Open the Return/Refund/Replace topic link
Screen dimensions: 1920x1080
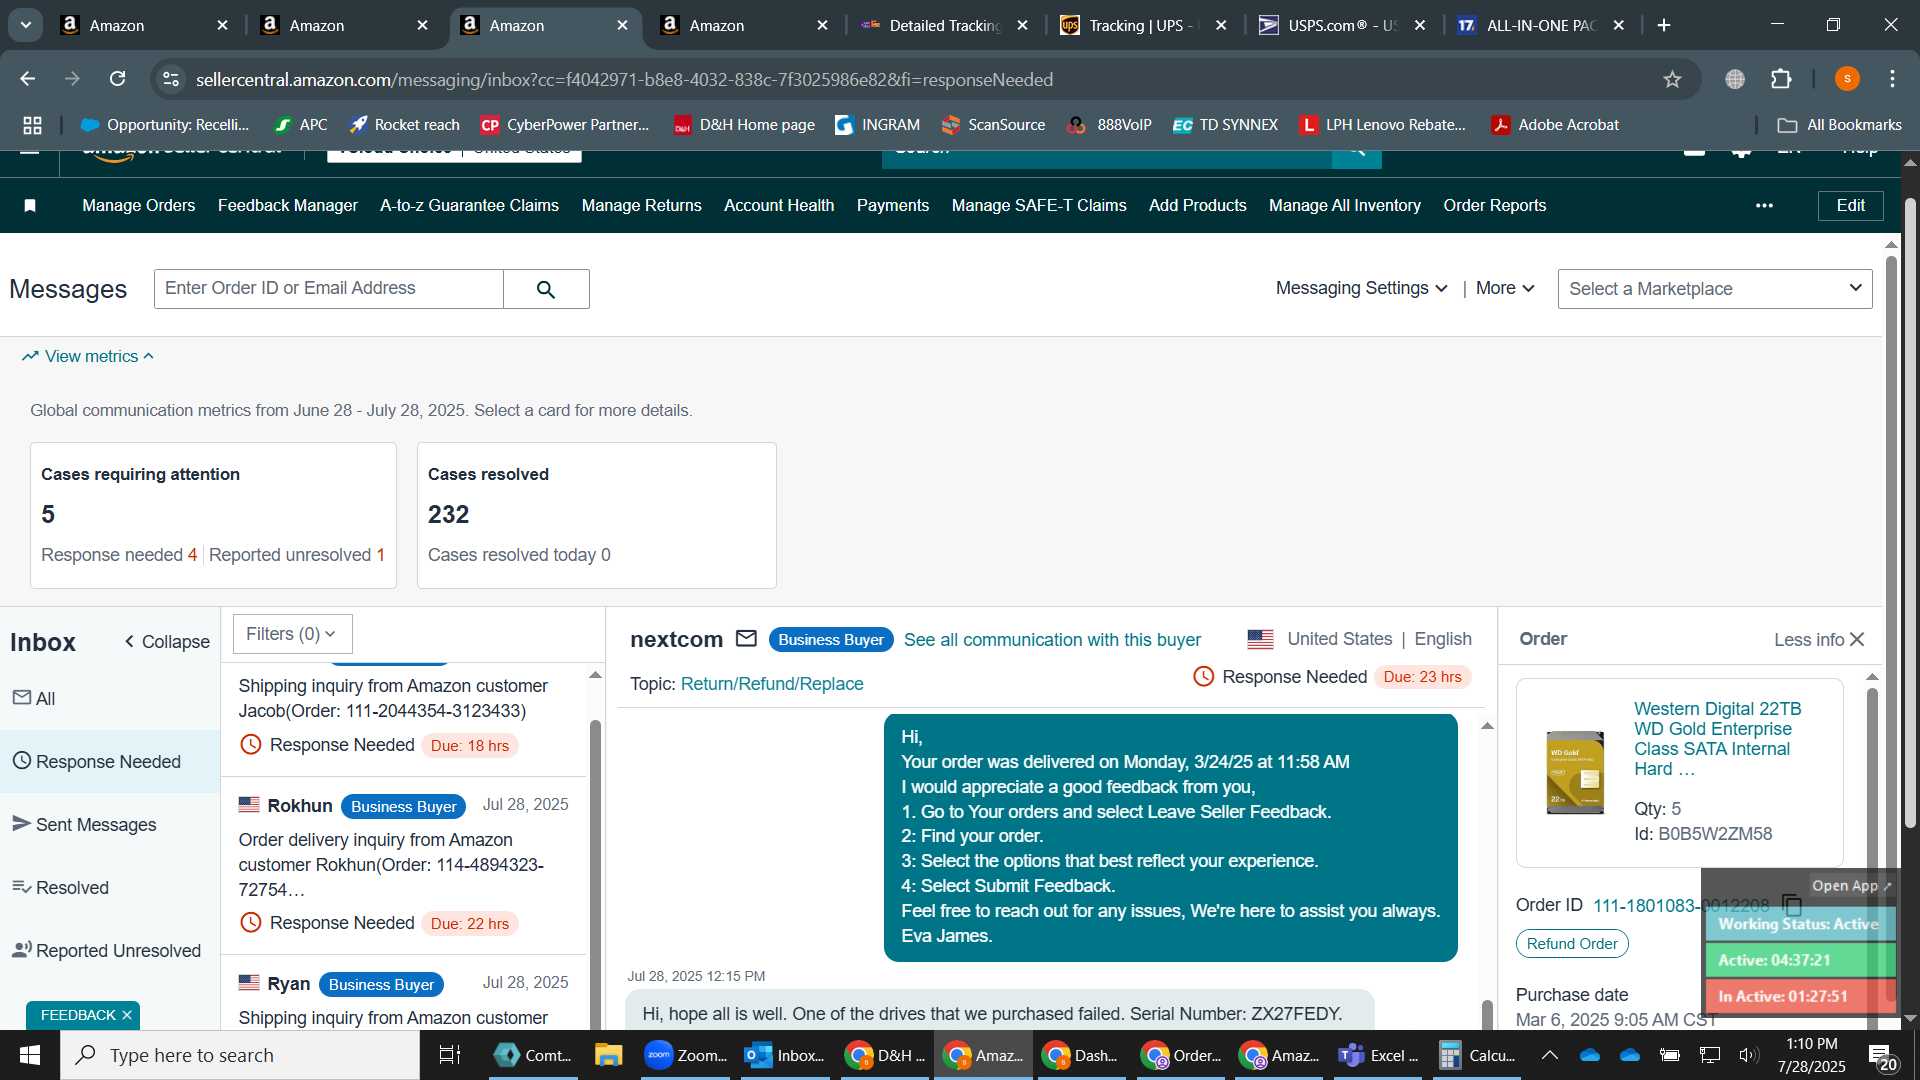(771, 684)
